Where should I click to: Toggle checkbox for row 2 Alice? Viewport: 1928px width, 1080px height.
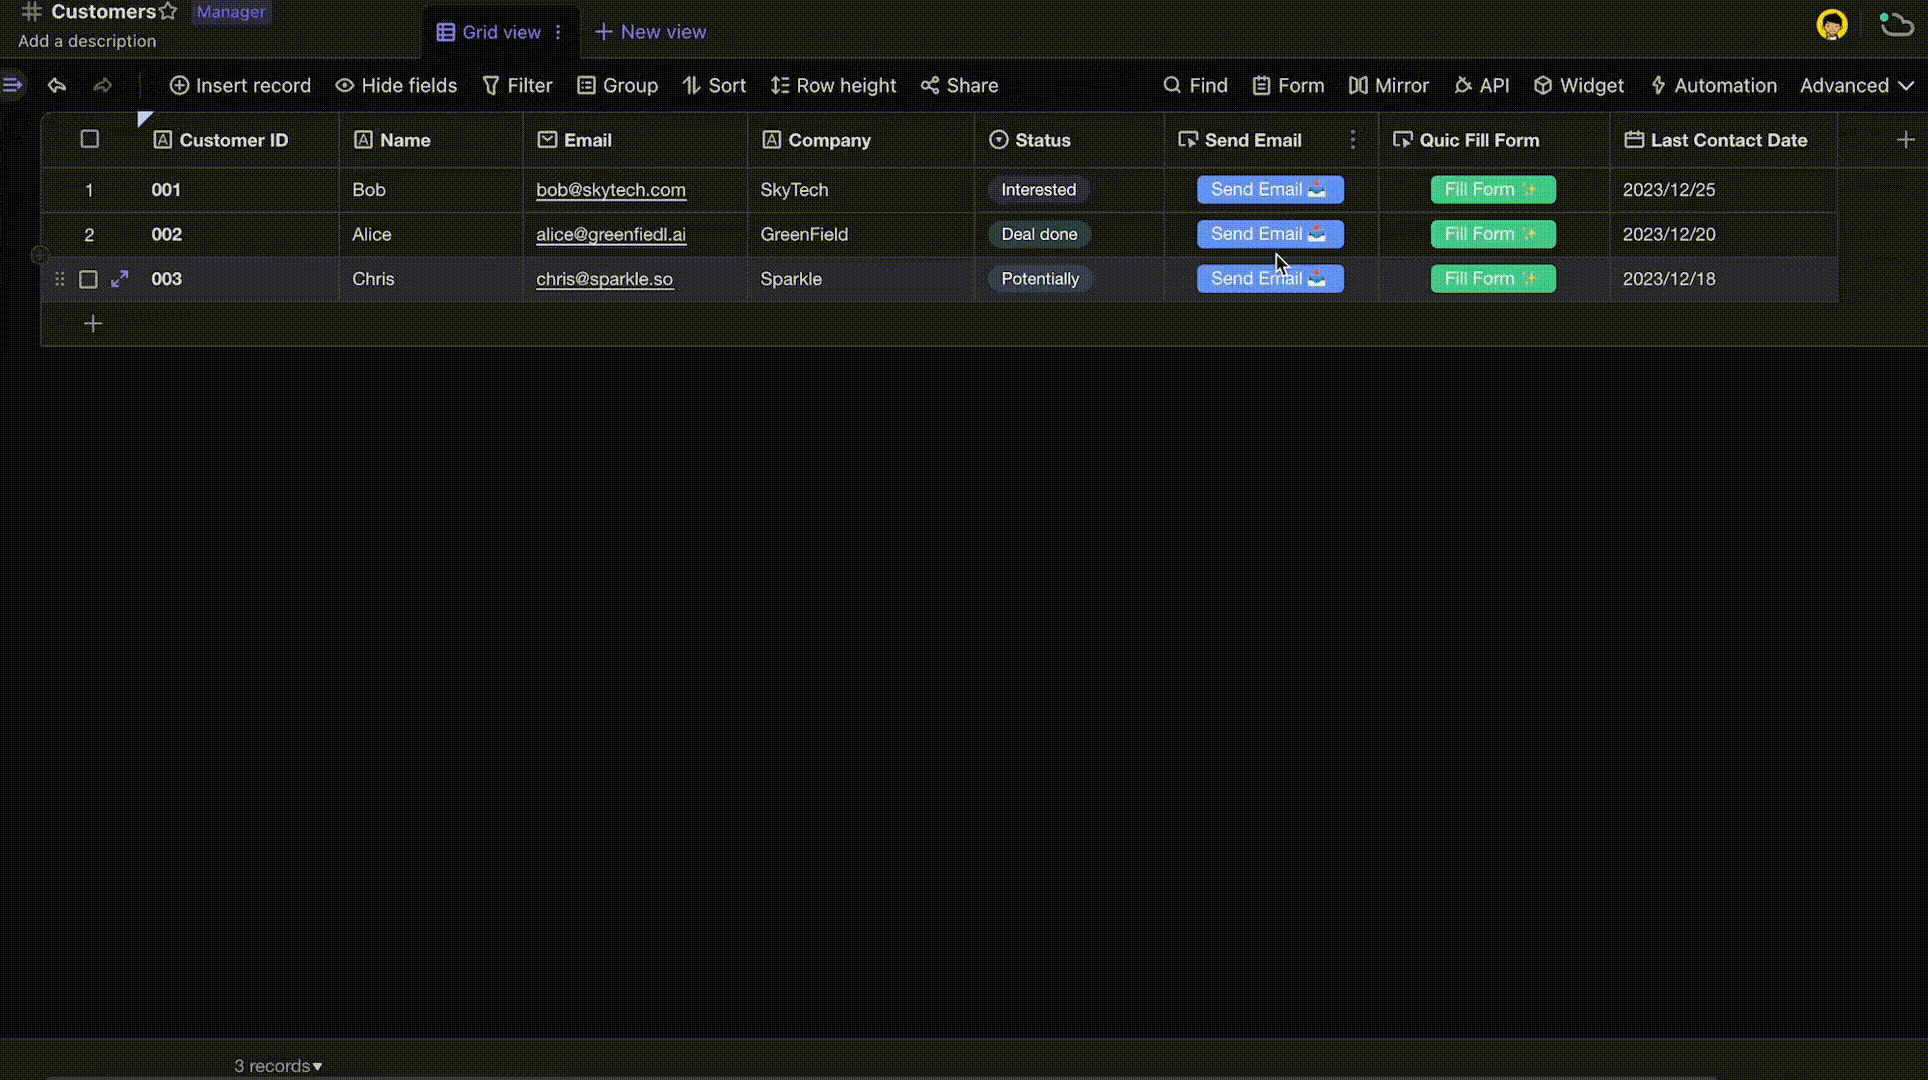click(x=89, y=234)
